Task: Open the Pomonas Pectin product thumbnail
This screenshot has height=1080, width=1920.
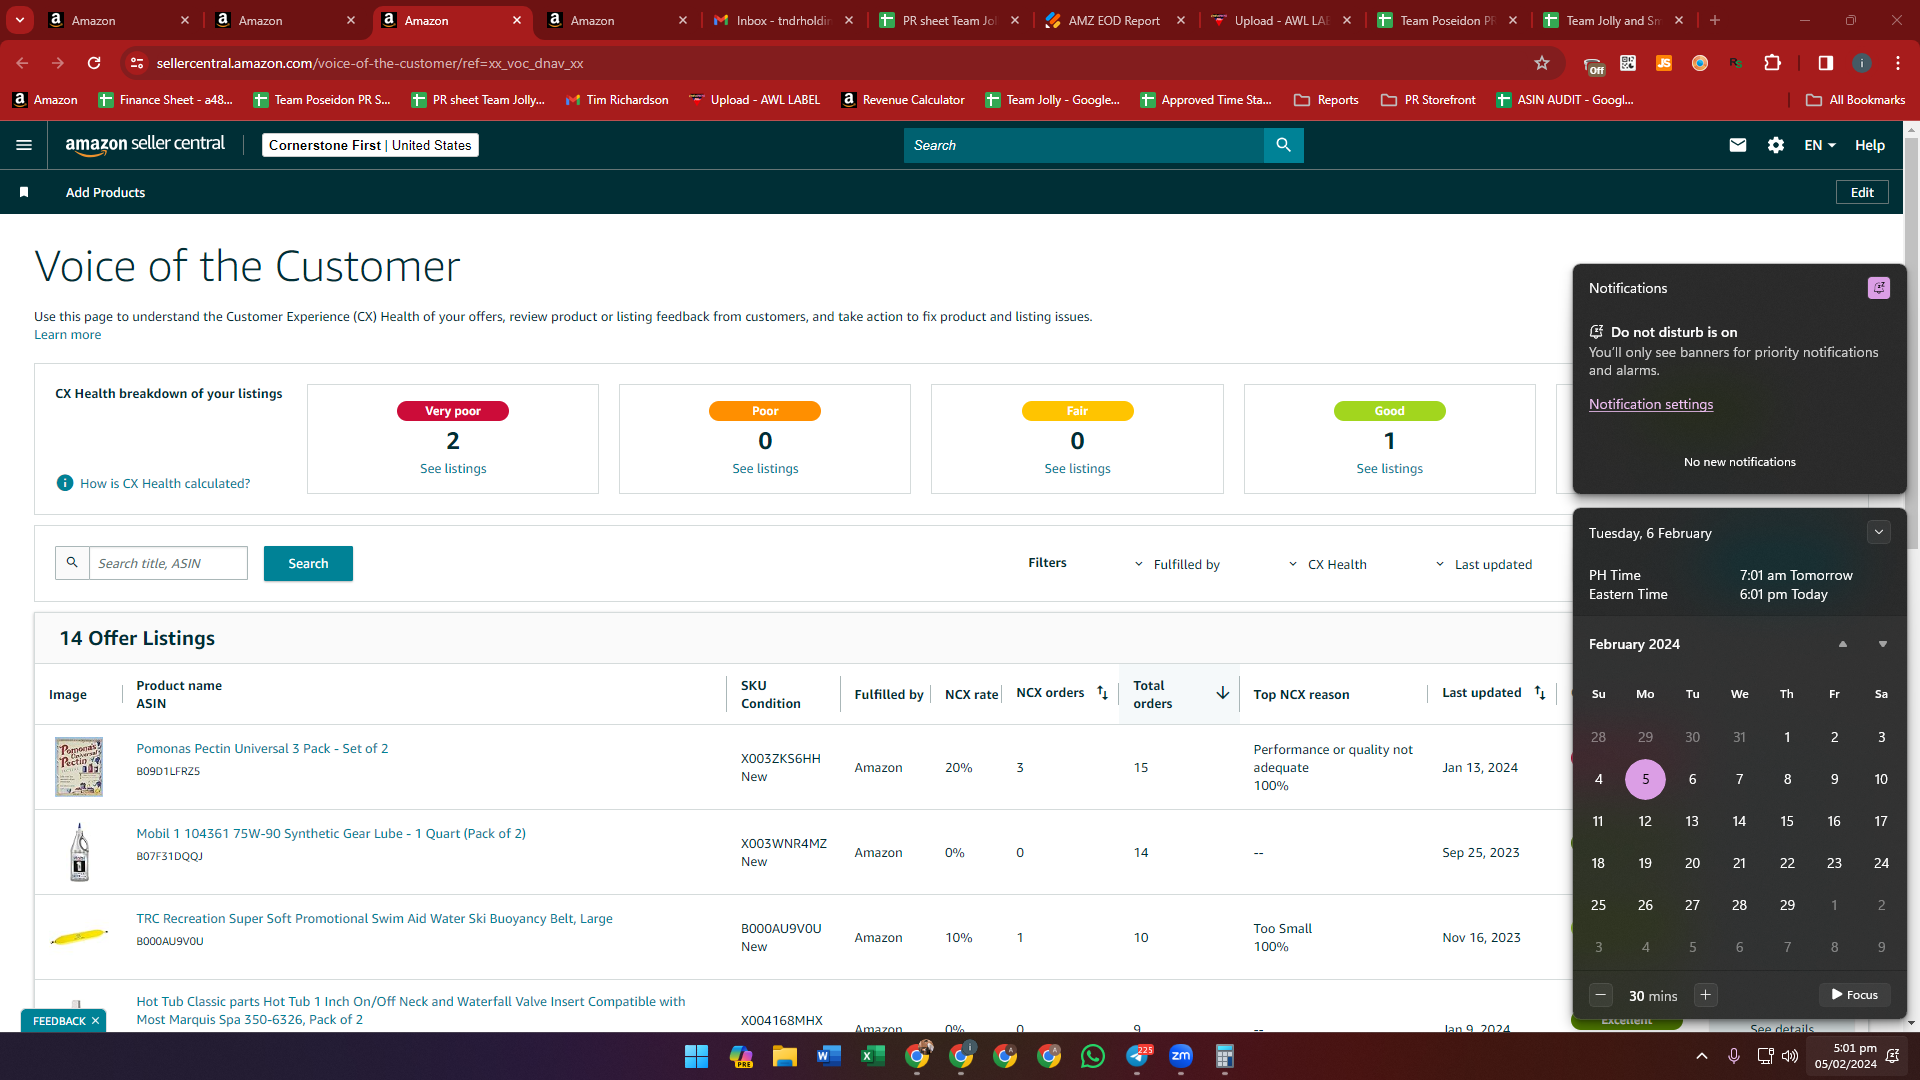Action: click(79, 767)
